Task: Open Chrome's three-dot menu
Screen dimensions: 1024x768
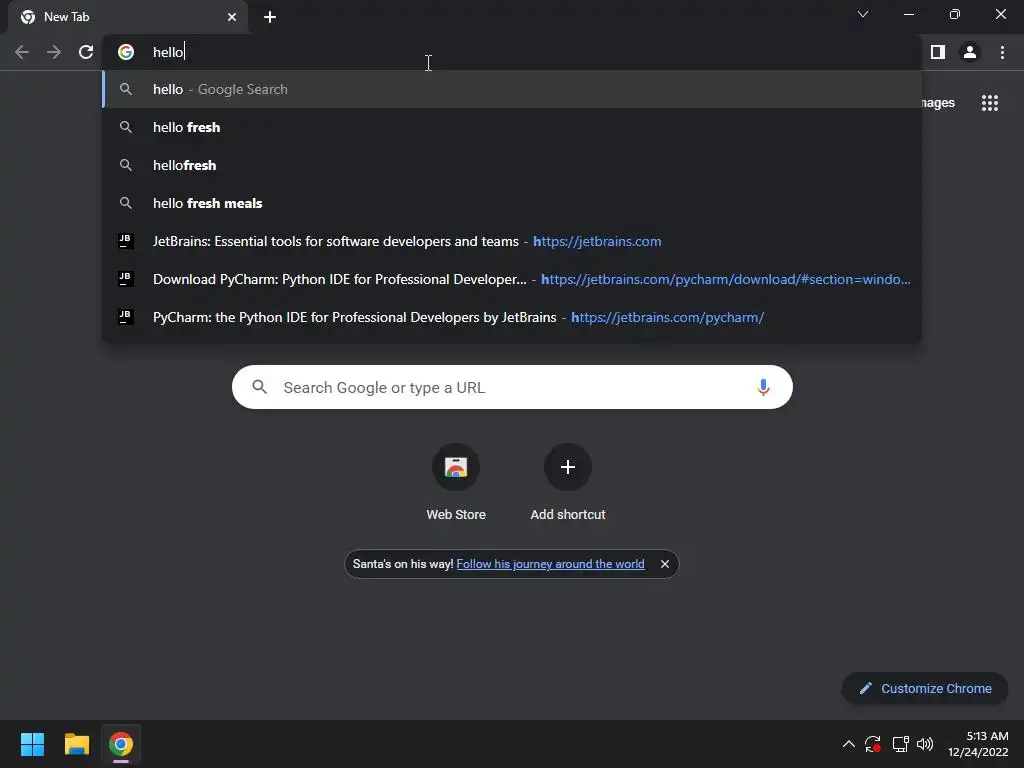Action: click(1002, 52)
